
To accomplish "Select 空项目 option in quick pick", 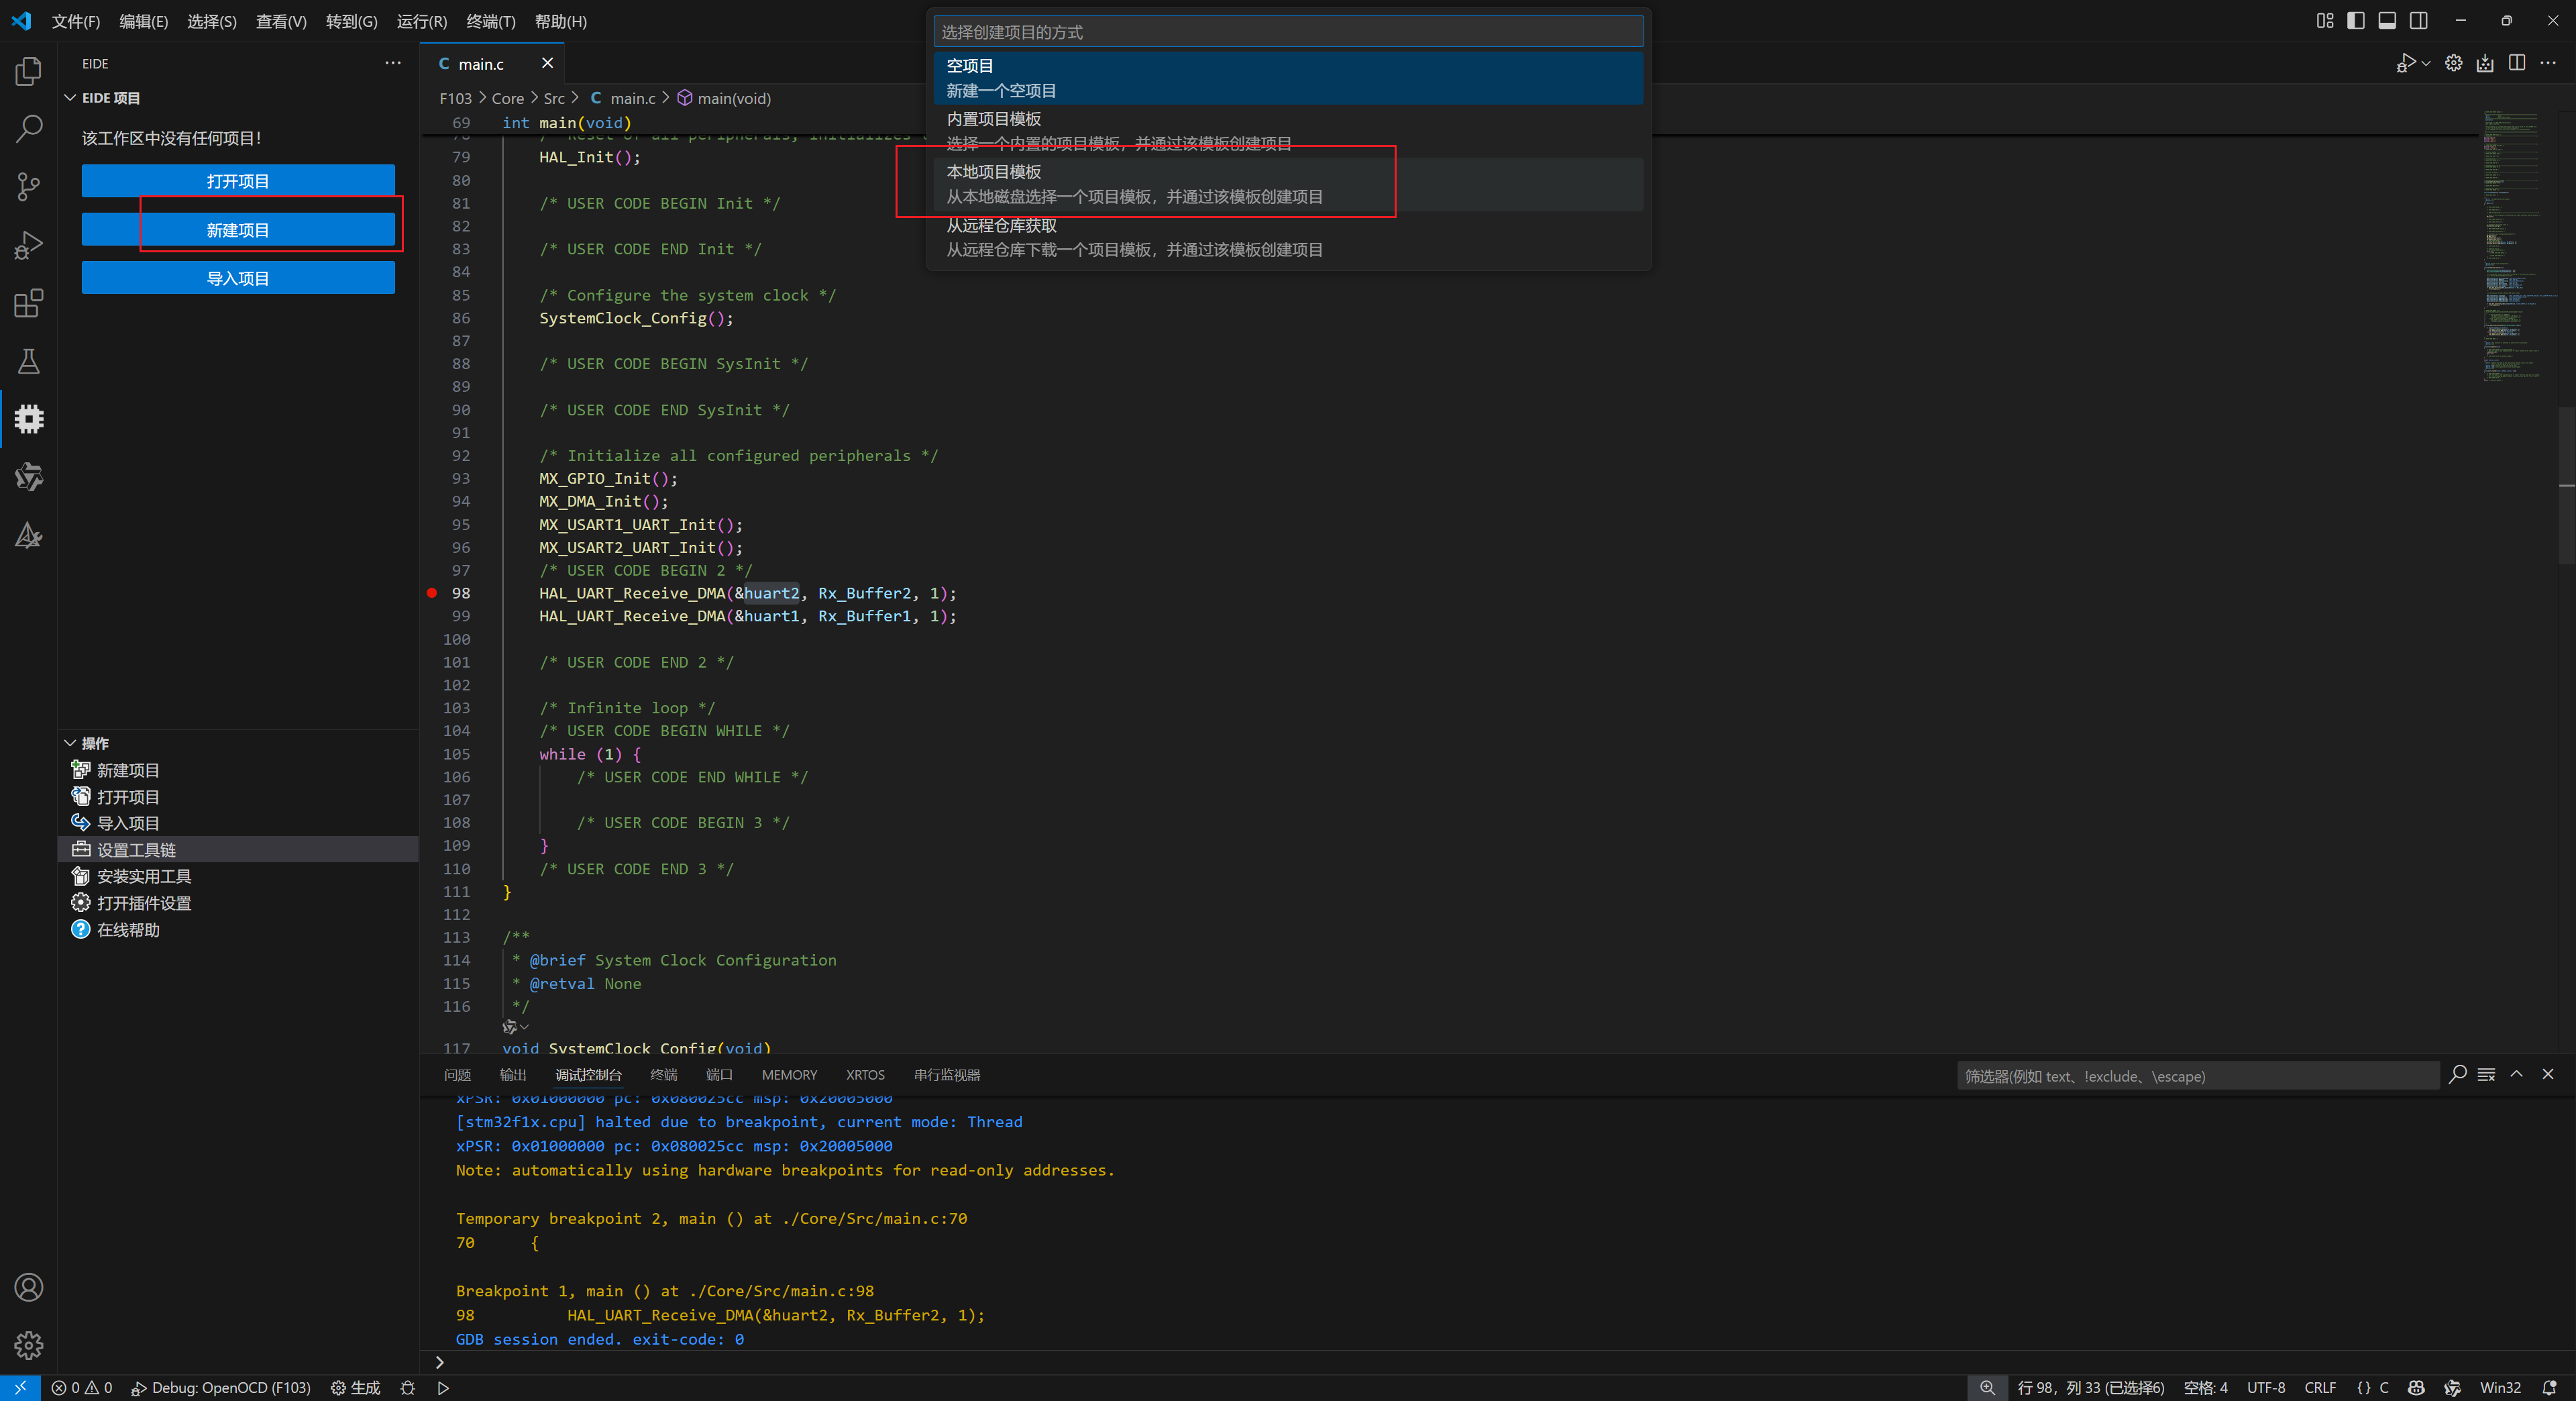I will [1288, 78].
